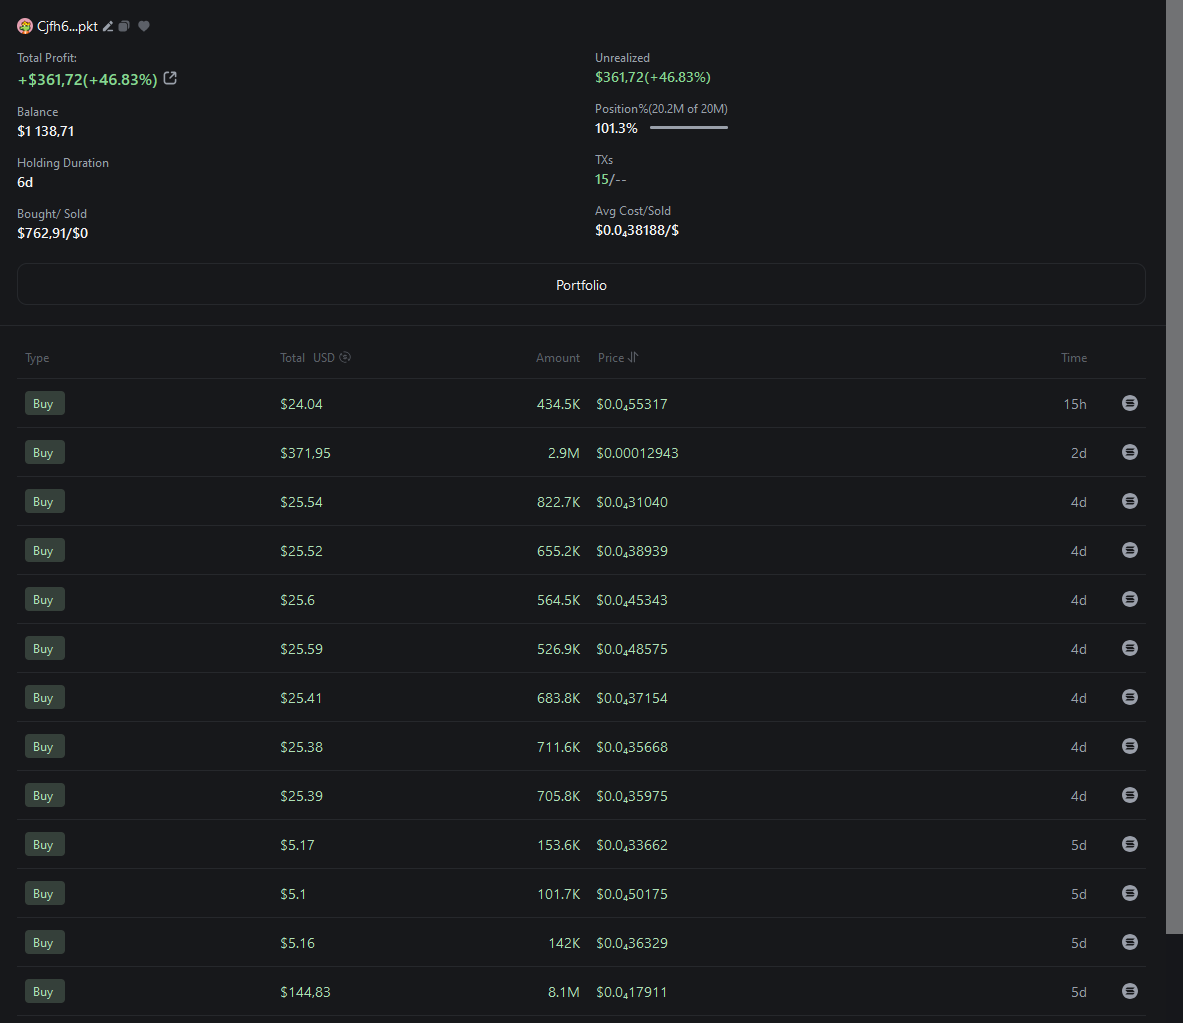This screenshot has width=1183, height=1023.
Task: Click the time 15h in first row
Action: pos(1074,404)
